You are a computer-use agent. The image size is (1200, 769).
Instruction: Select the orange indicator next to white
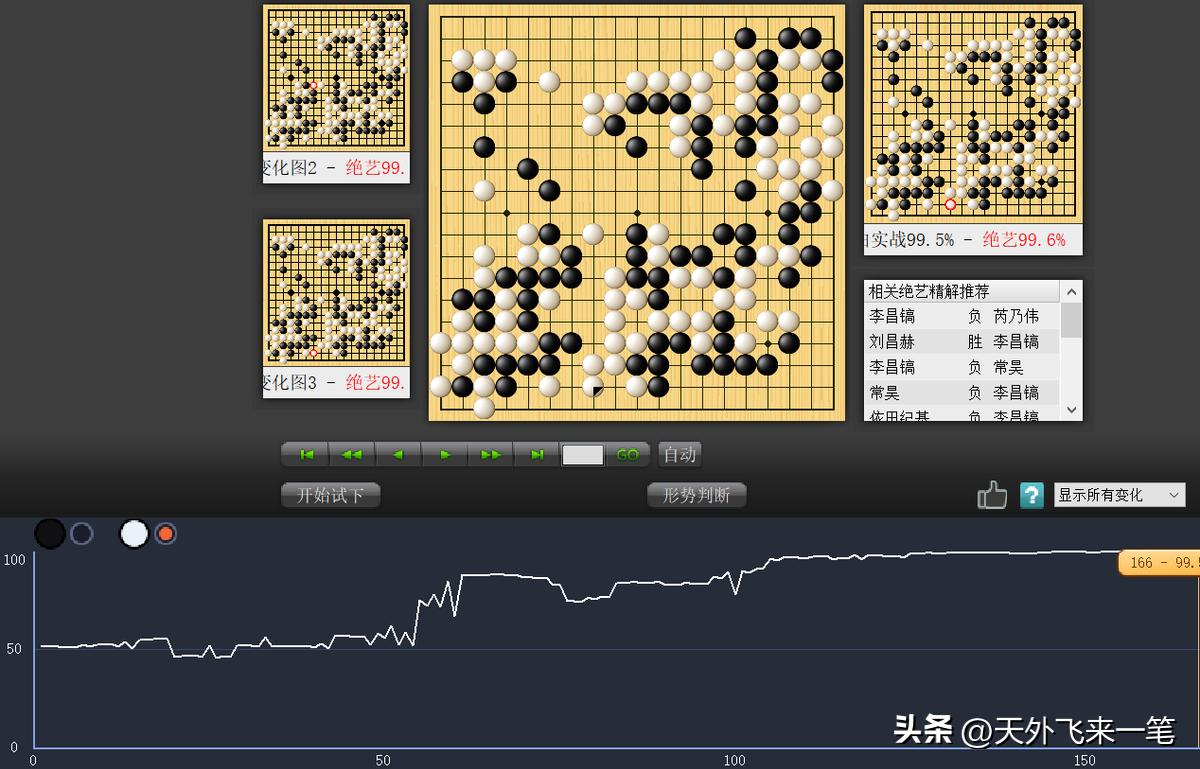(x=165, y=533)
